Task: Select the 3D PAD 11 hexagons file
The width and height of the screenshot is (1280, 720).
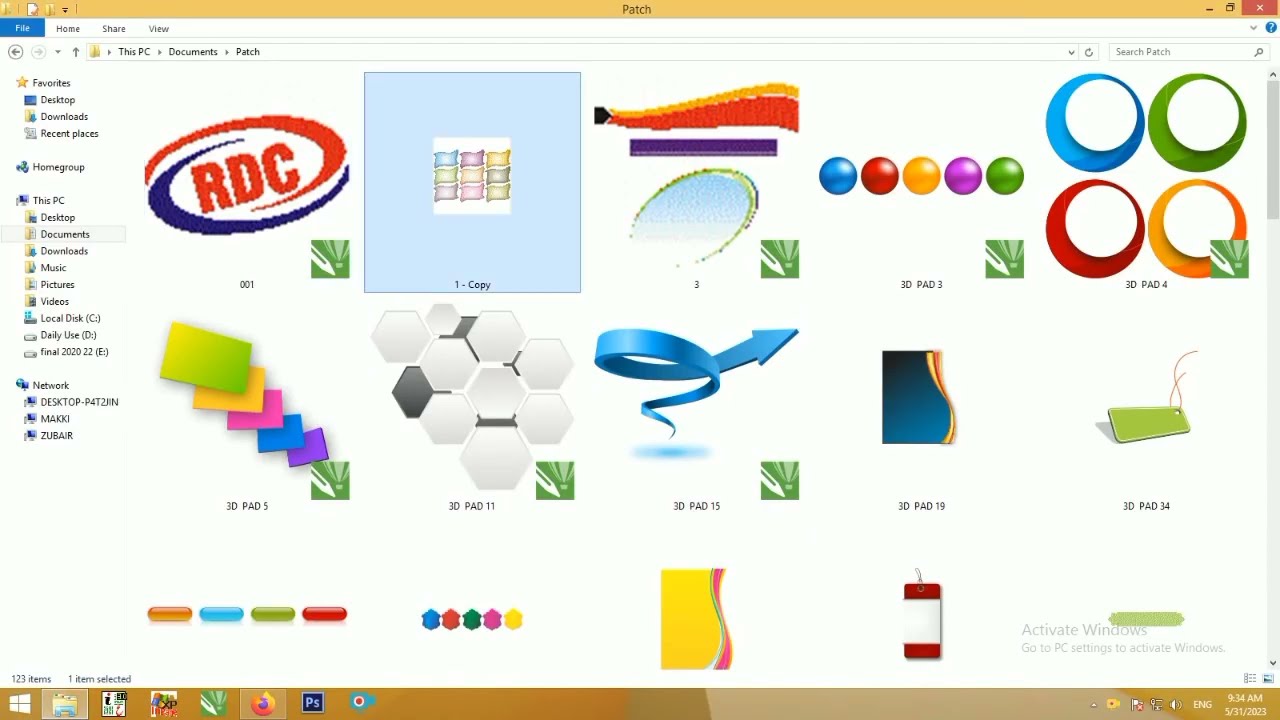Action: pos(472,404)
